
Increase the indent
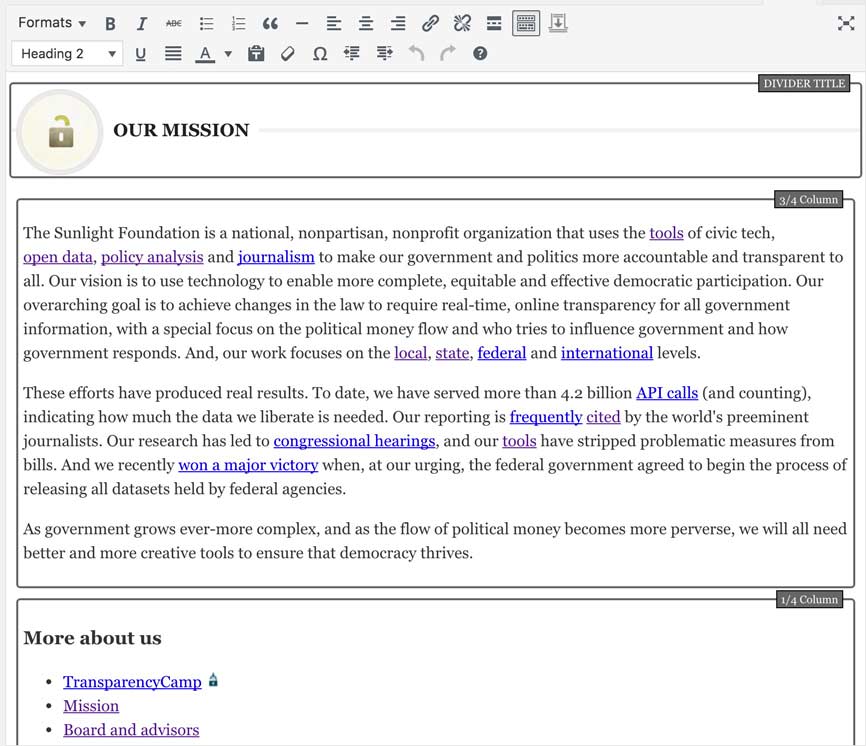click(384, 54)
